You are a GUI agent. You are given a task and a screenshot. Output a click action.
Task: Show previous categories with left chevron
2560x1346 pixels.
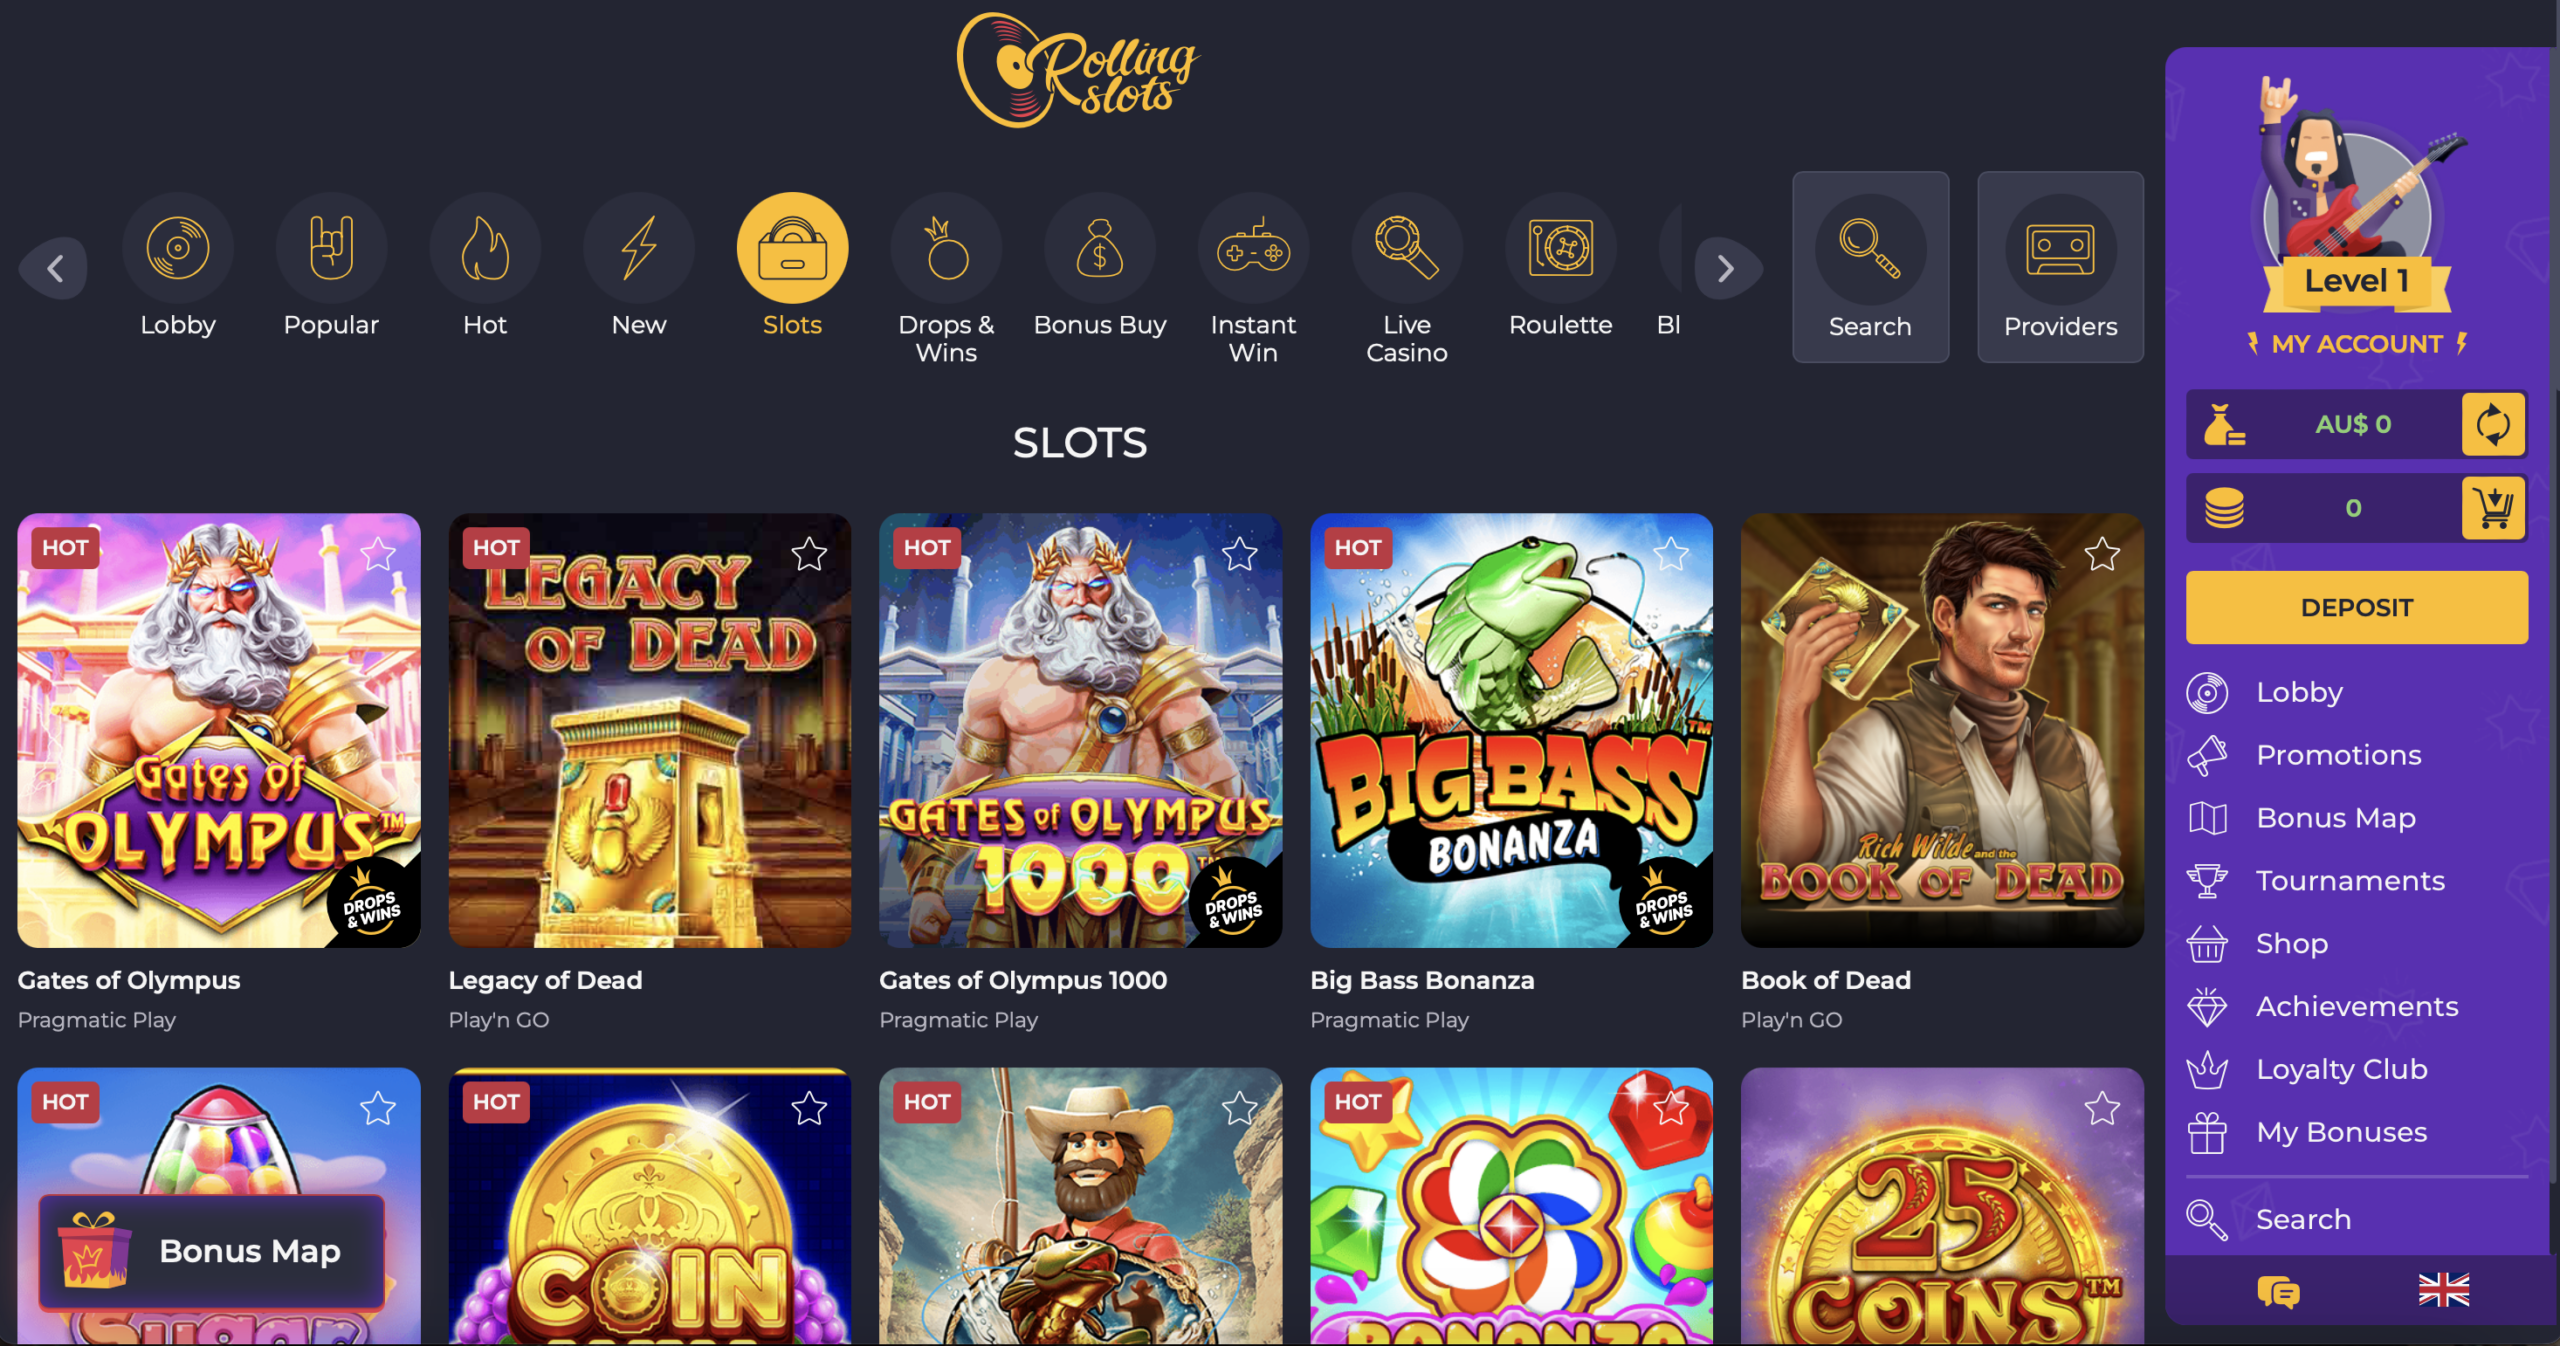pos(55,268)
